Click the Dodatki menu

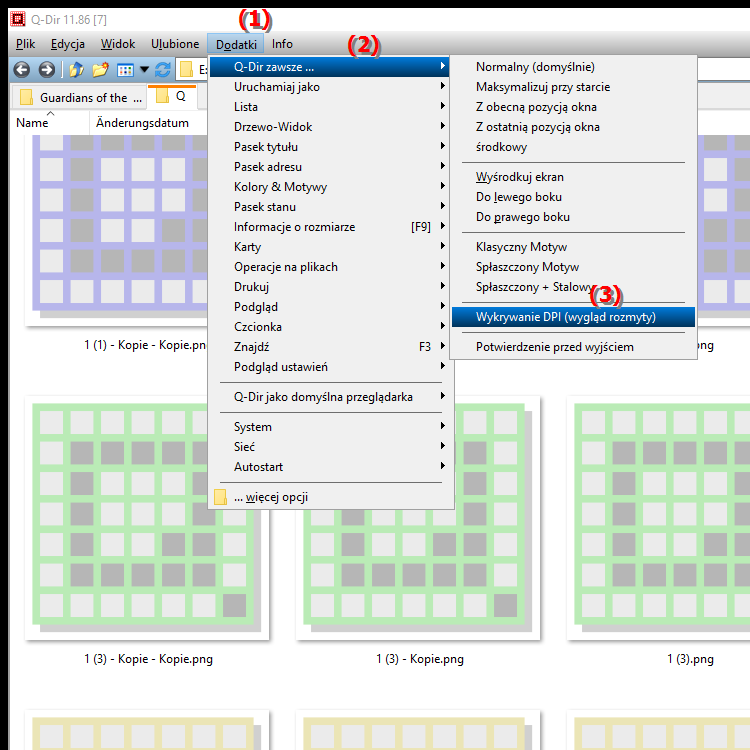(x=236, y=44)
